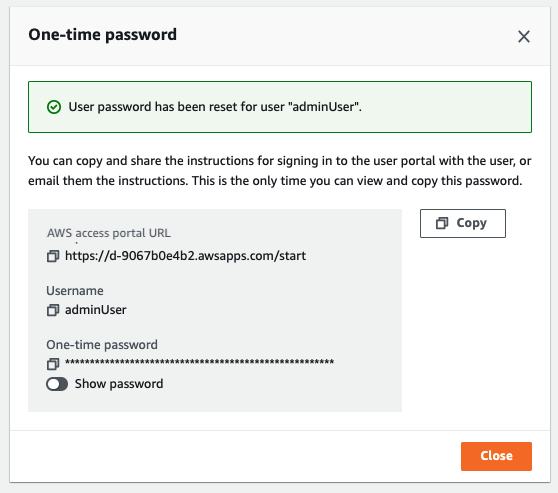Click the One-time password dialog heading
This screenshot has width=558, height=493.
tap(102, 35)
